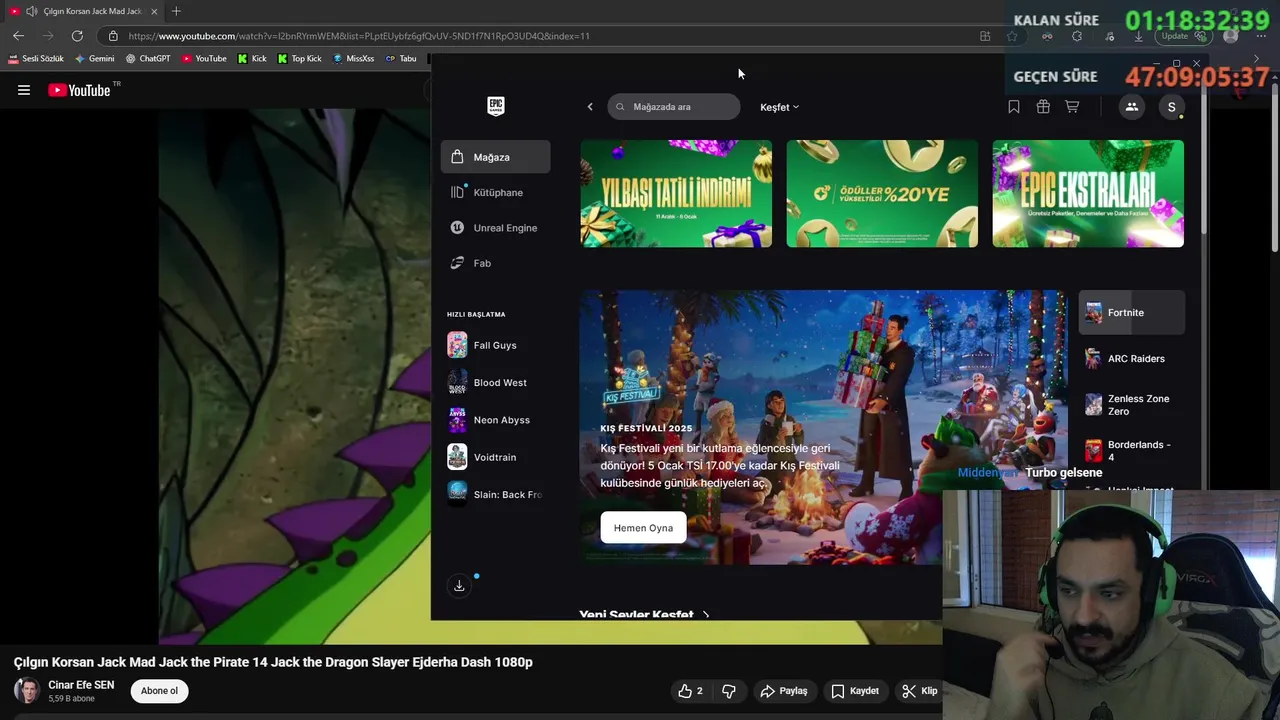The height and width of the screenshot is (720, 1280).
Task: Add page to favorites with star icon
Action: (x=1012, y=36)
